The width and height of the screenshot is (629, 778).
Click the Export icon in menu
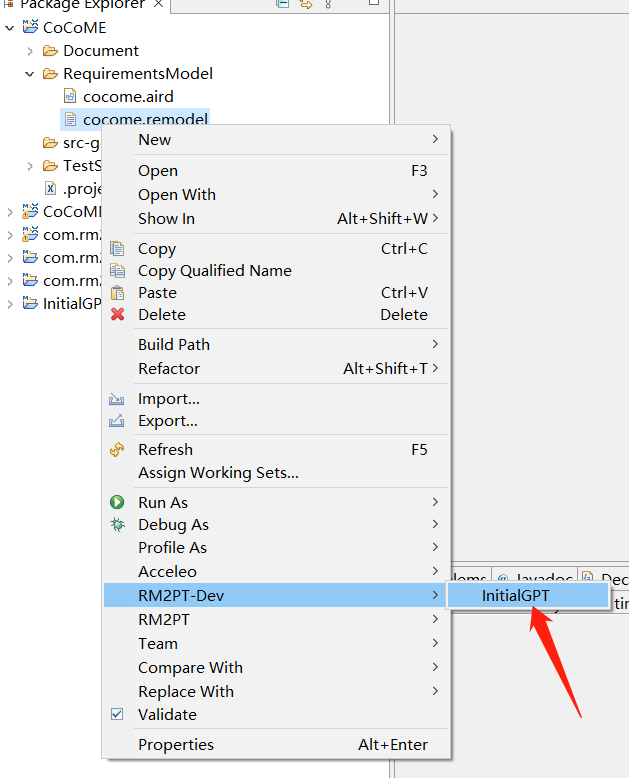(117, 421)
